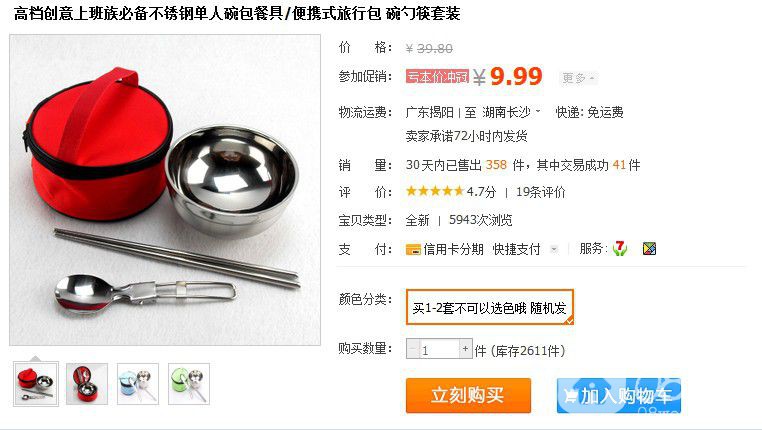Click the credit card installment icon

point(413,249)
